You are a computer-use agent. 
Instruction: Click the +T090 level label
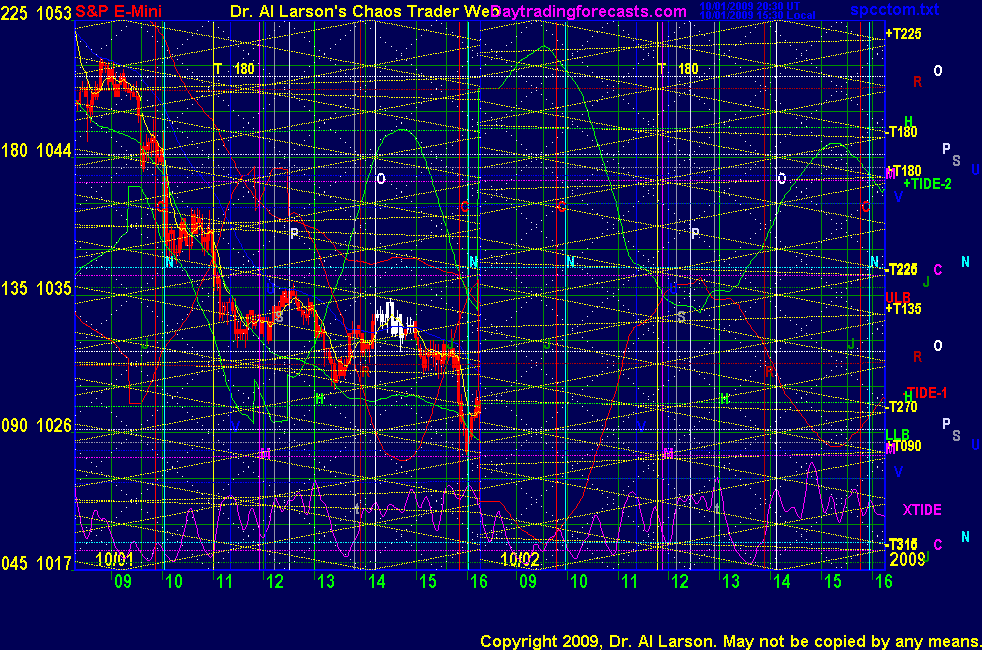pos(904,445)
